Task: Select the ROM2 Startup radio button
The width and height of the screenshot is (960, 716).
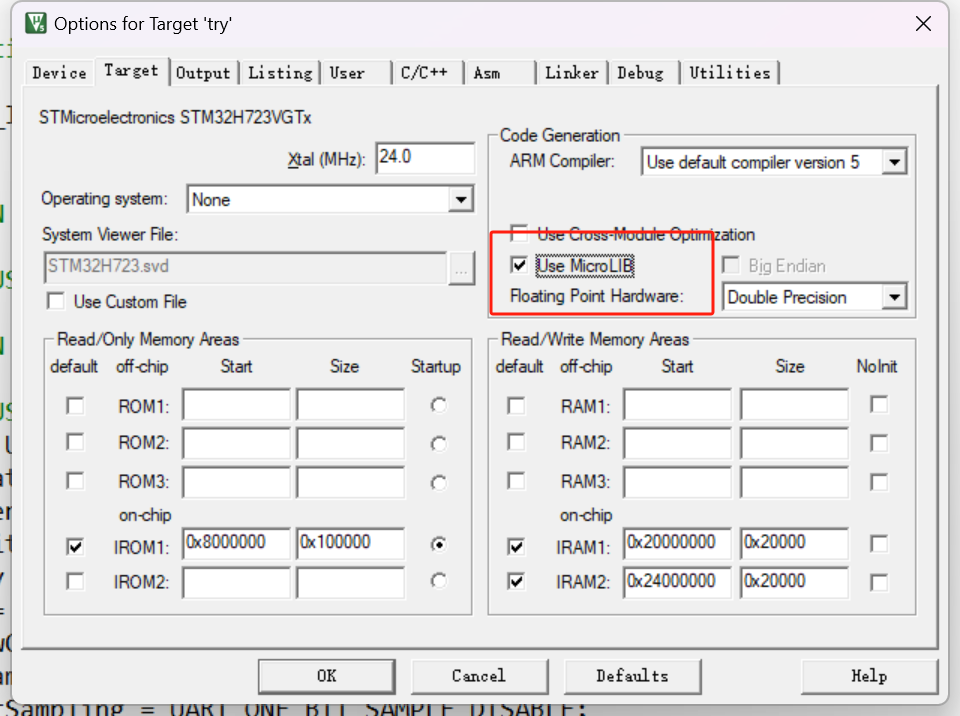Action: pos(438,443)
